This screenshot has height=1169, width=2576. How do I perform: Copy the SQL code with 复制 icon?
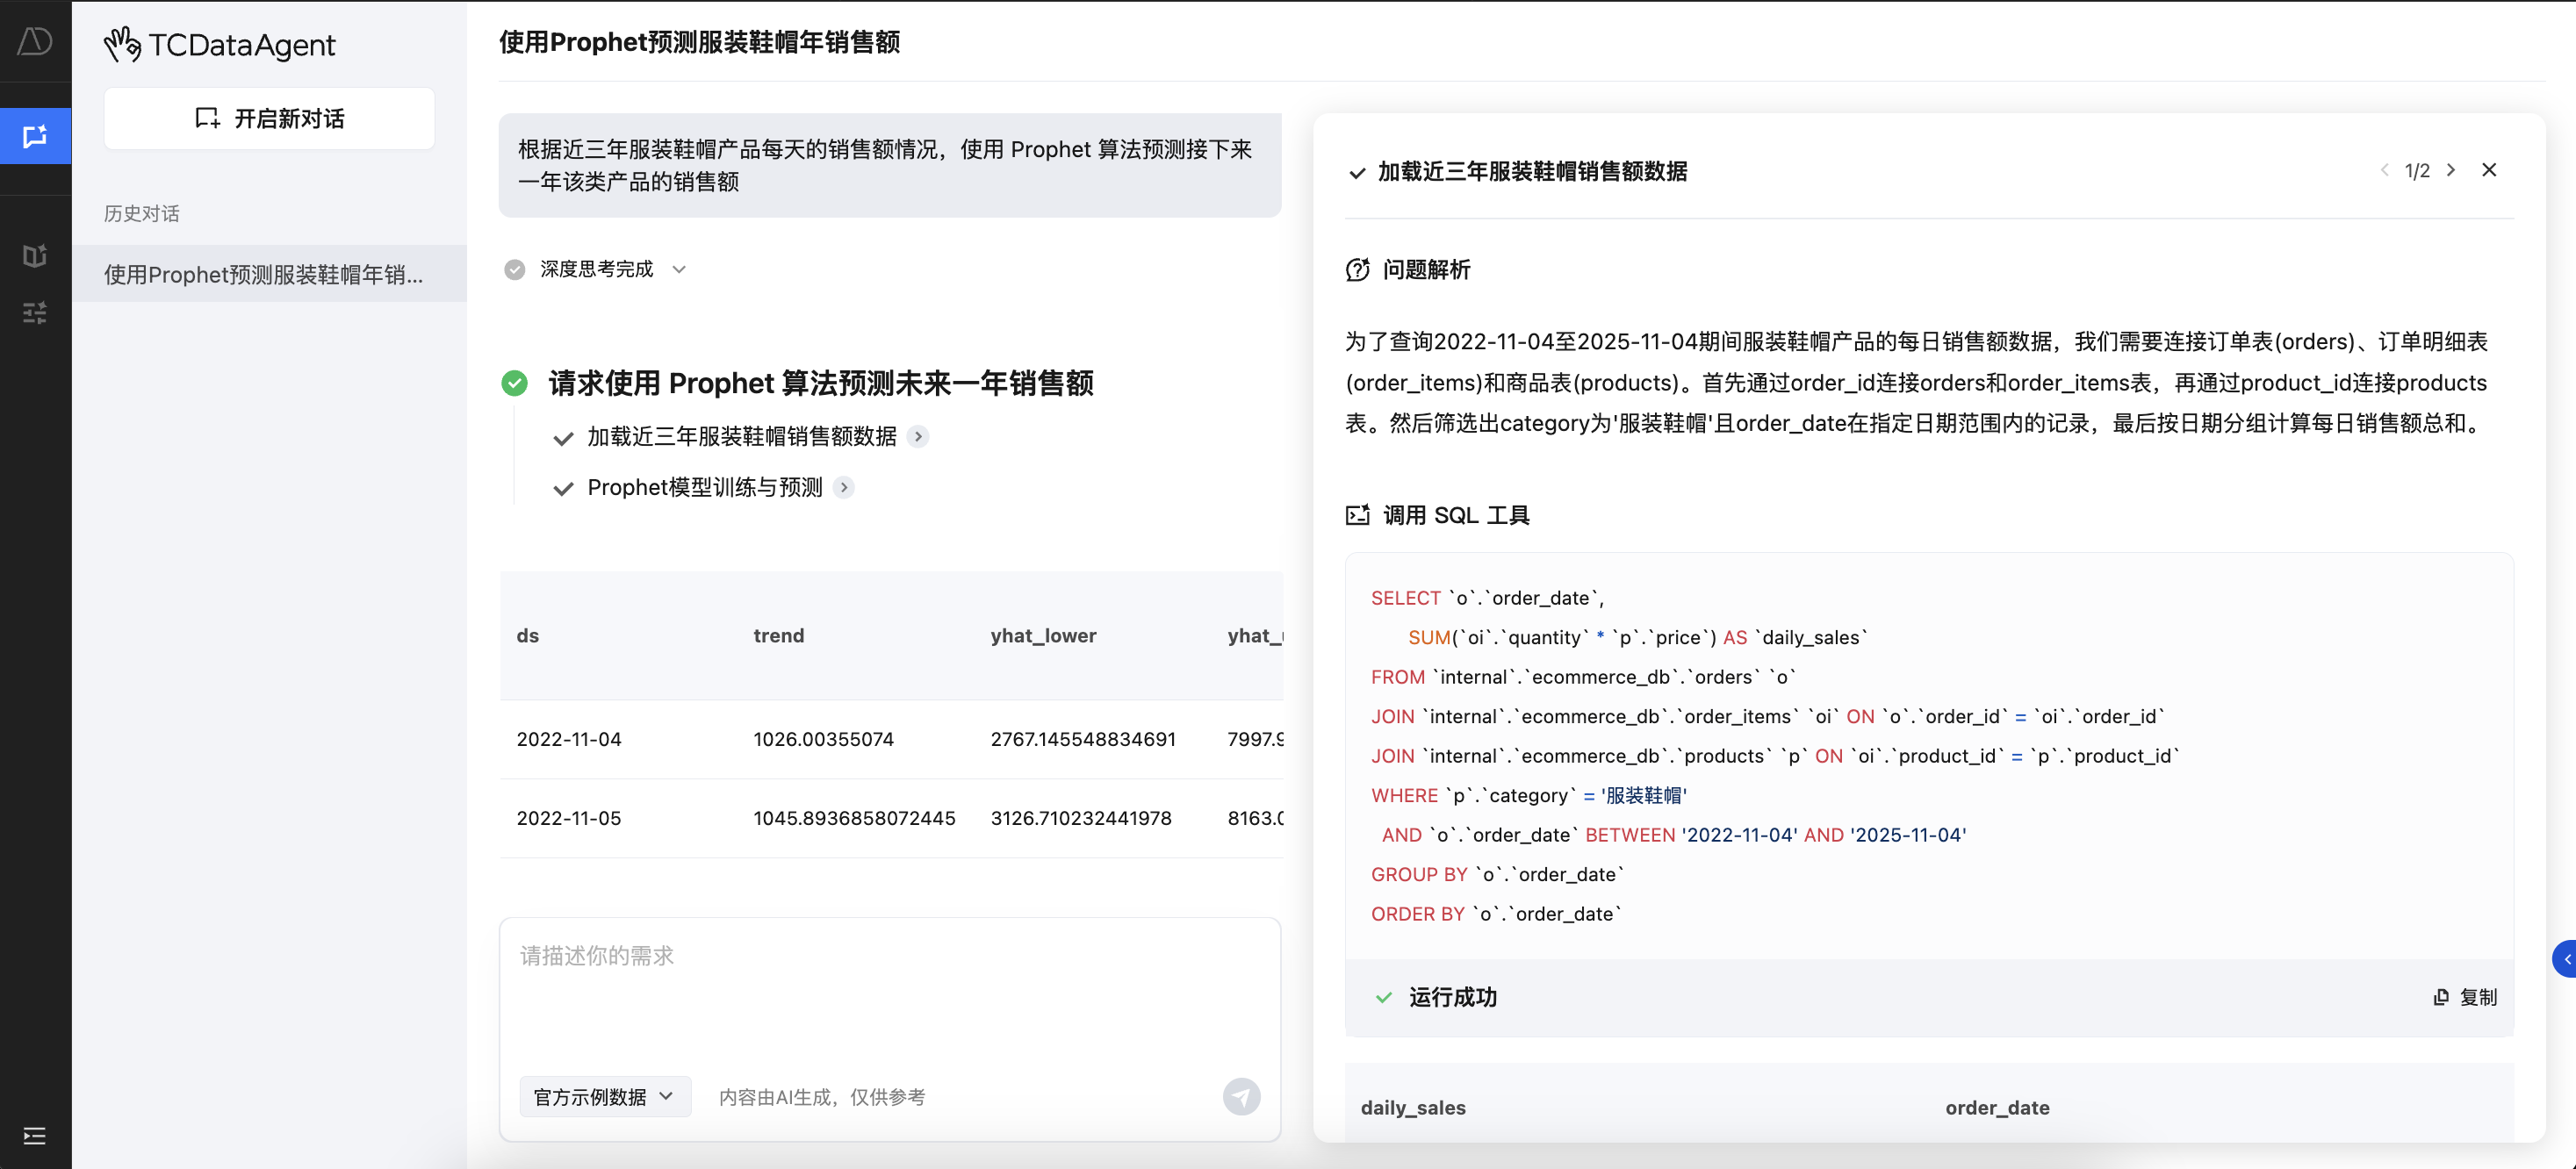click(2465, 997)
